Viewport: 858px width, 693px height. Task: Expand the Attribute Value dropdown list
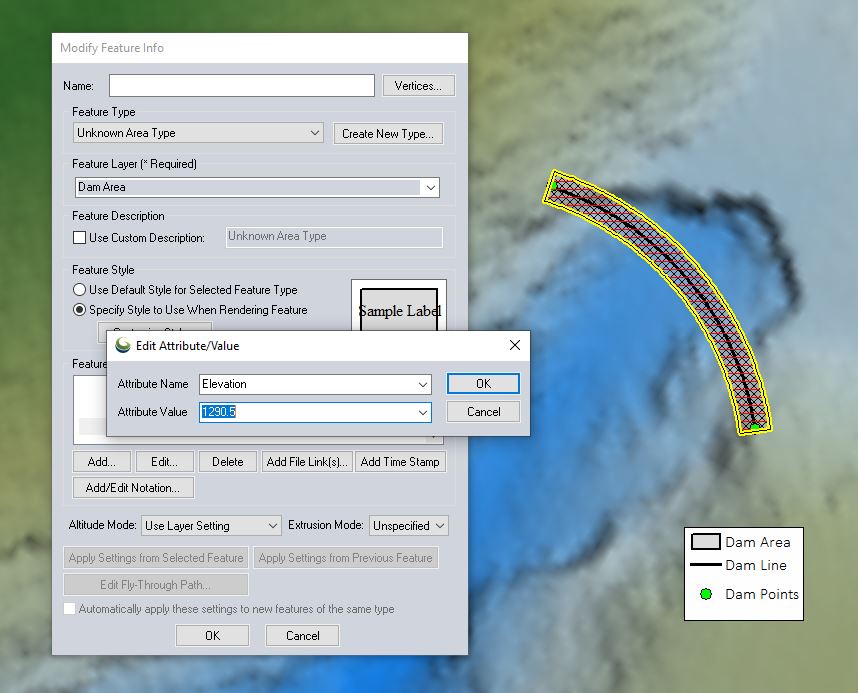tap(422, 412)
